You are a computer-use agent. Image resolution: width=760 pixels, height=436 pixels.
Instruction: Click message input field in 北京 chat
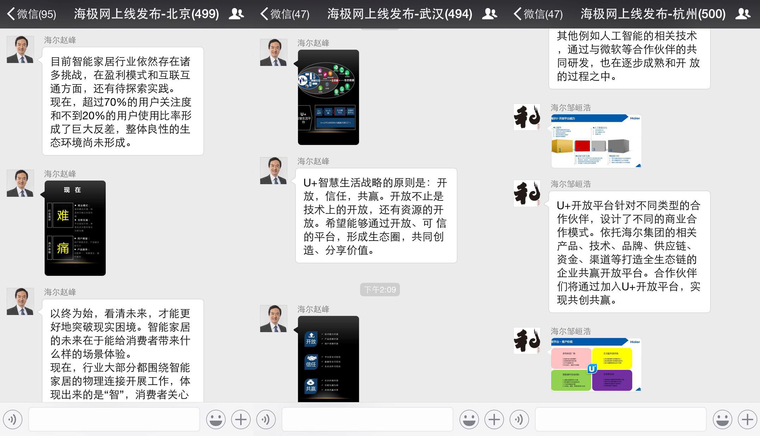pyautogui.click(x=114, y=419)
